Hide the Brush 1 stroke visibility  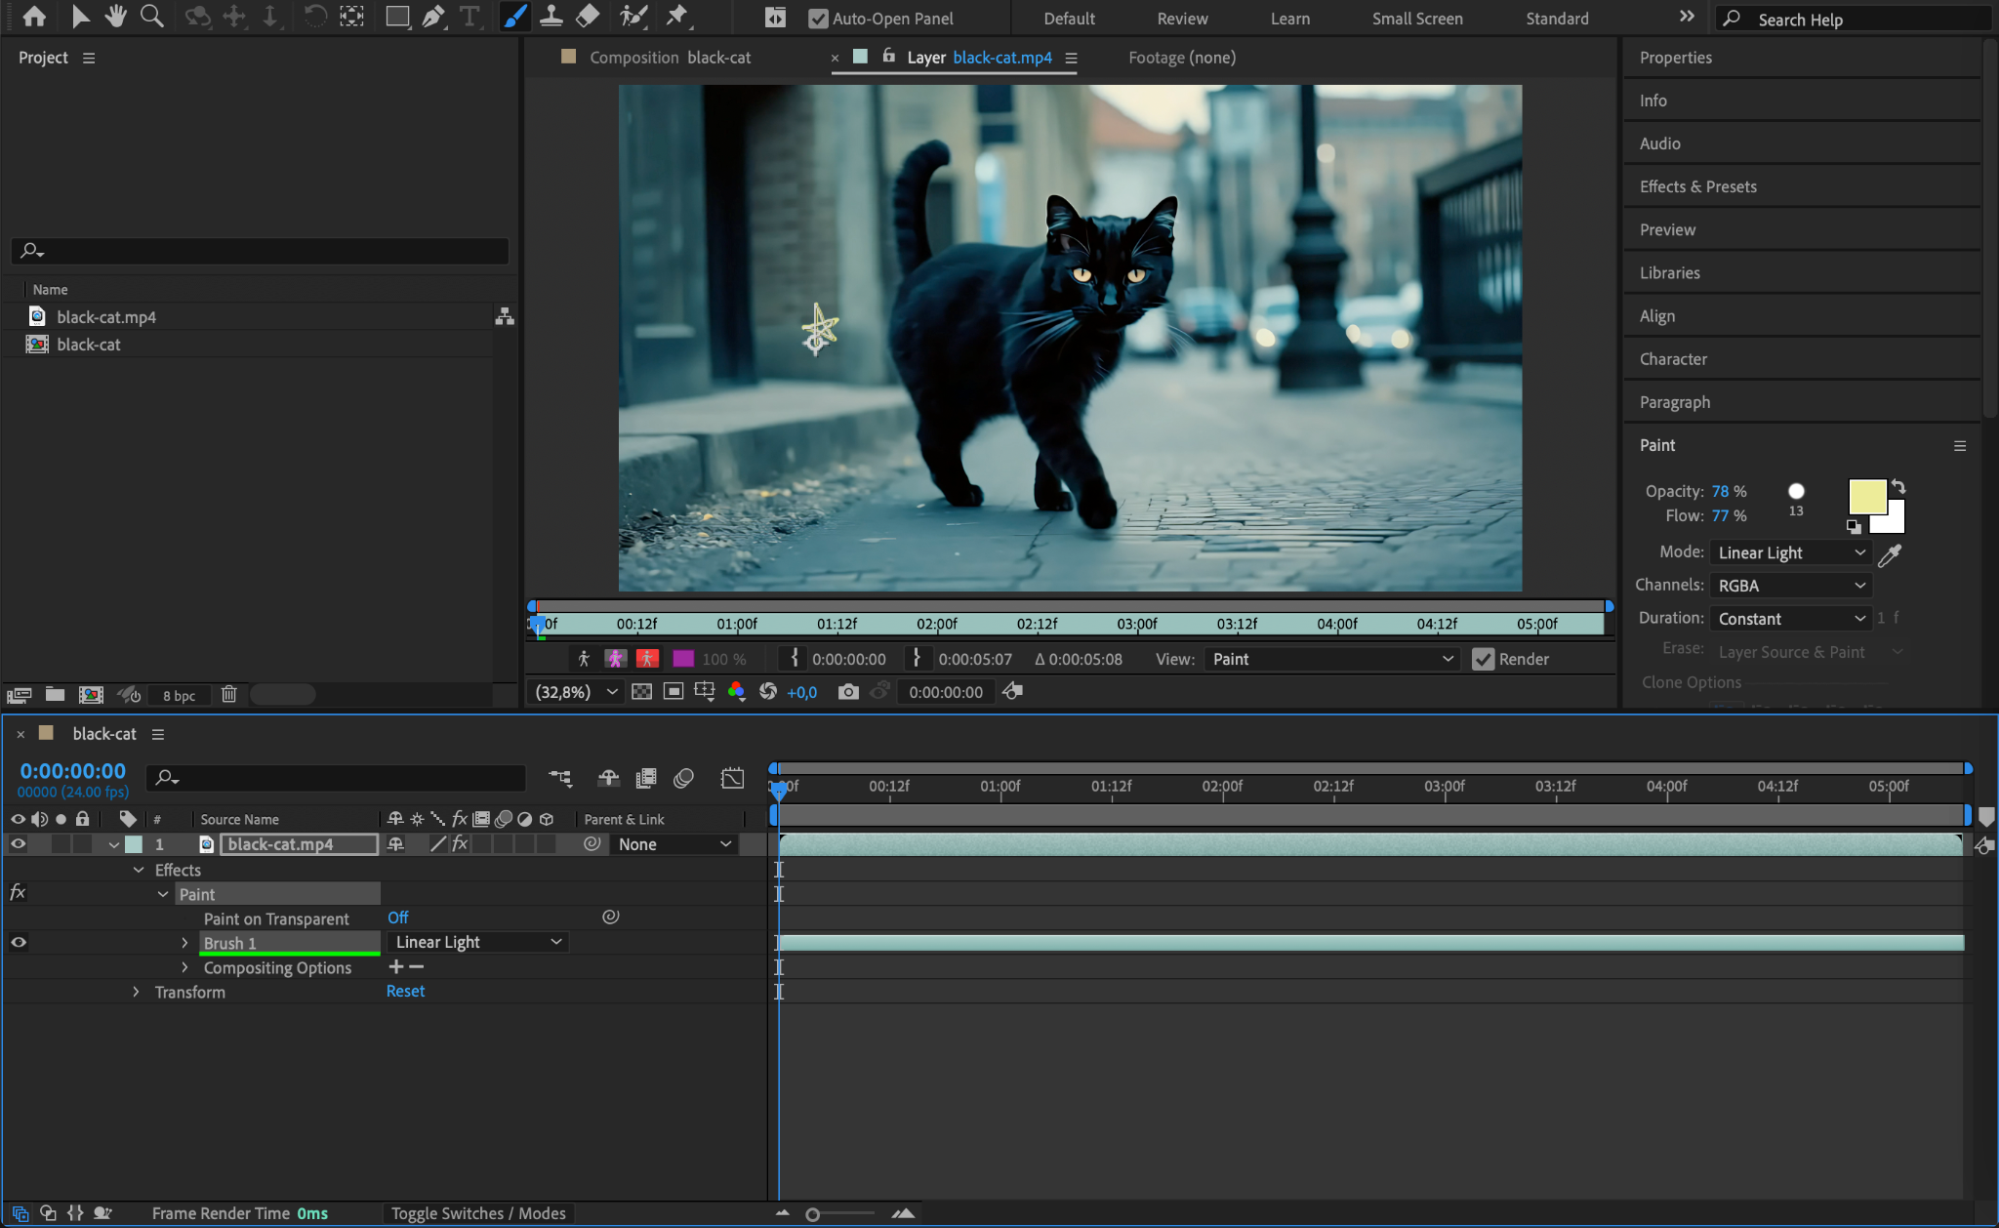(x=18, y=942)
